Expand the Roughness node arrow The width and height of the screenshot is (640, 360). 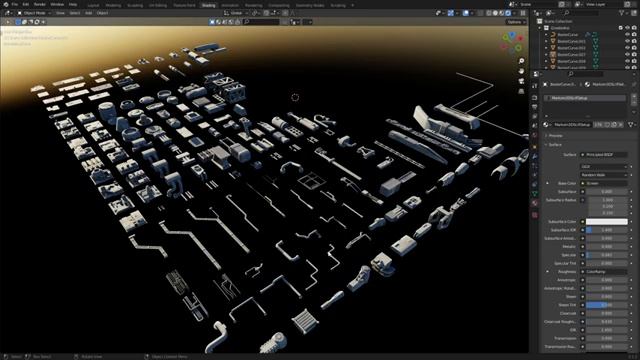(547, 271)
